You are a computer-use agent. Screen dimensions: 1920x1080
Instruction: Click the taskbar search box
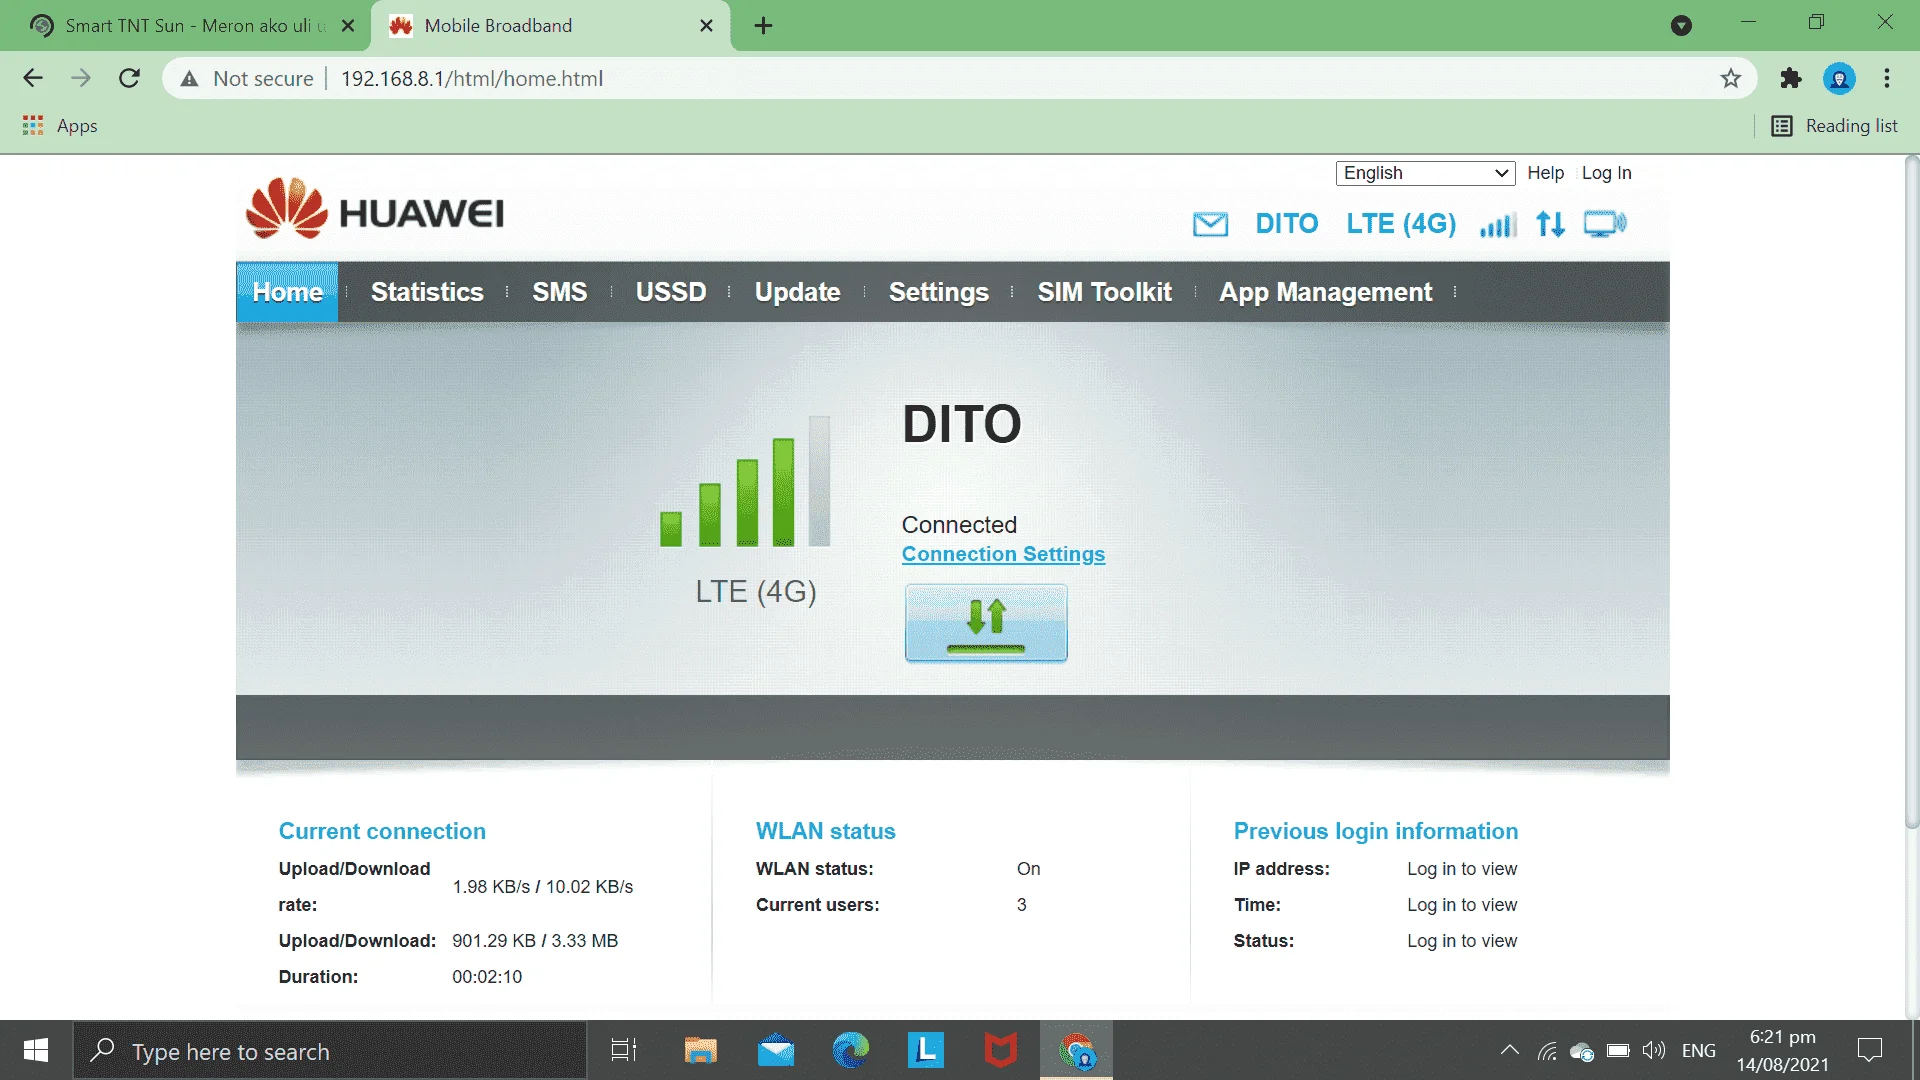click(330, 1051)
